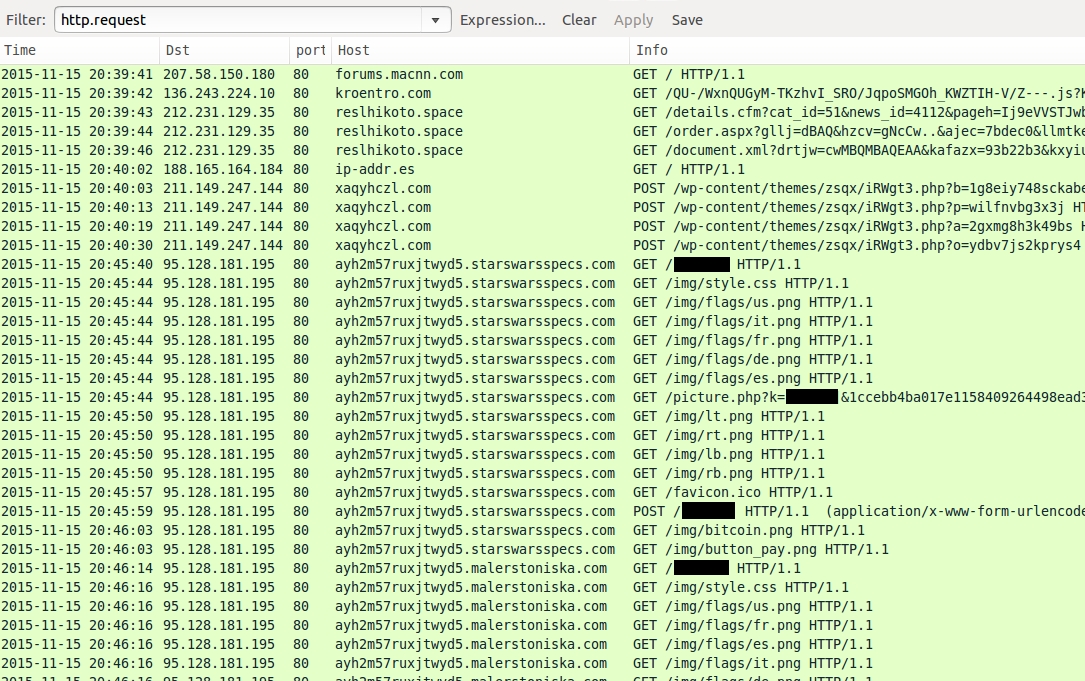This screenshot has height=681, width=1085.
Task: Sort by the Dst column header
Action: tap(224, 50)
